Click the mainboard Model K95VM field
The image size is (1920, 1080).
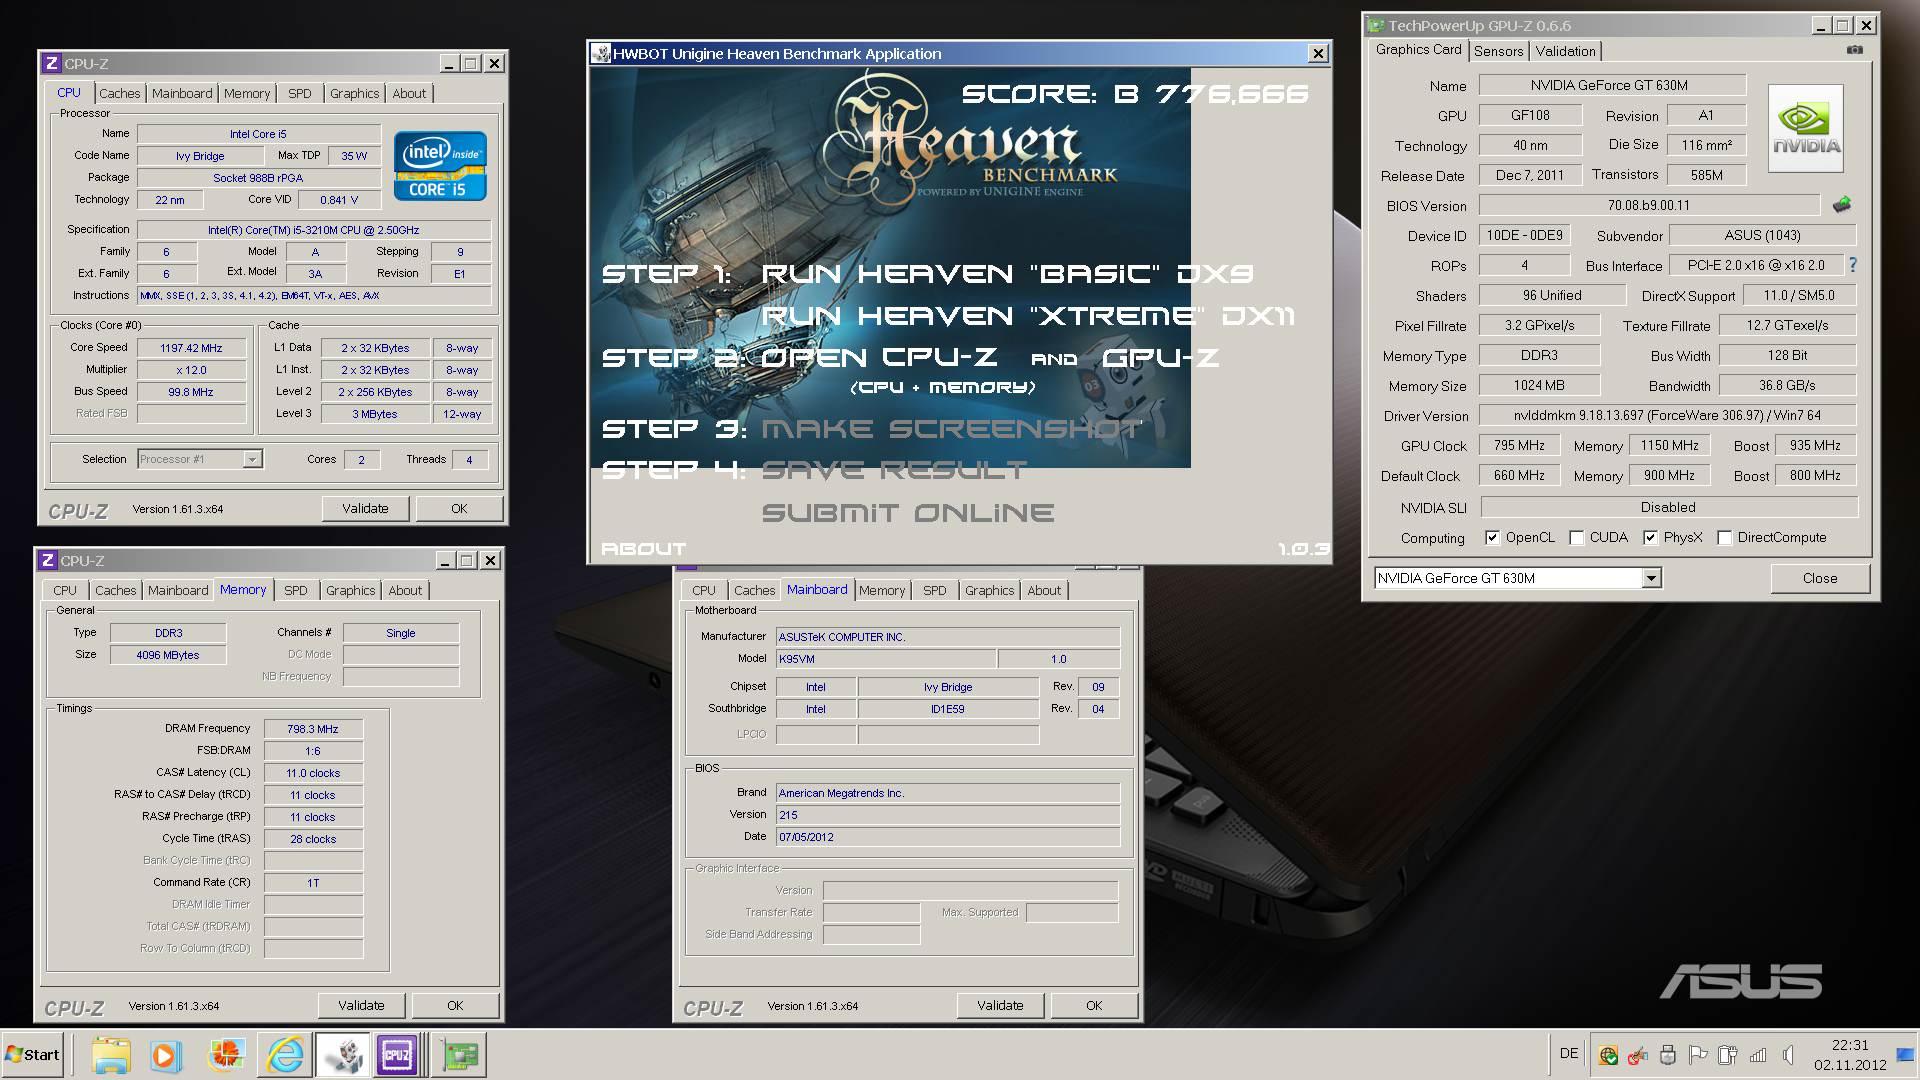pos(886,658)
